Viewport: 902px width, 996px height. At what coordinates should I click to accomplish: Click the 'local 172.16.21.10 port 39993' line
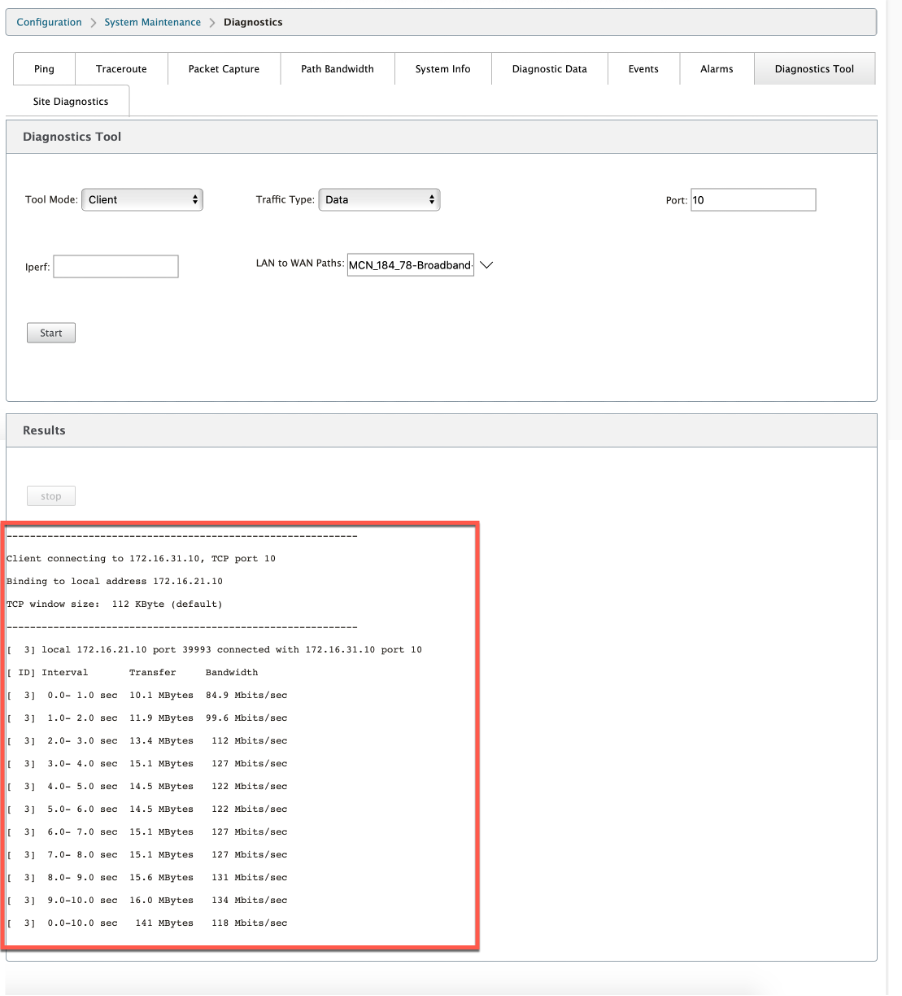point(214,650)
